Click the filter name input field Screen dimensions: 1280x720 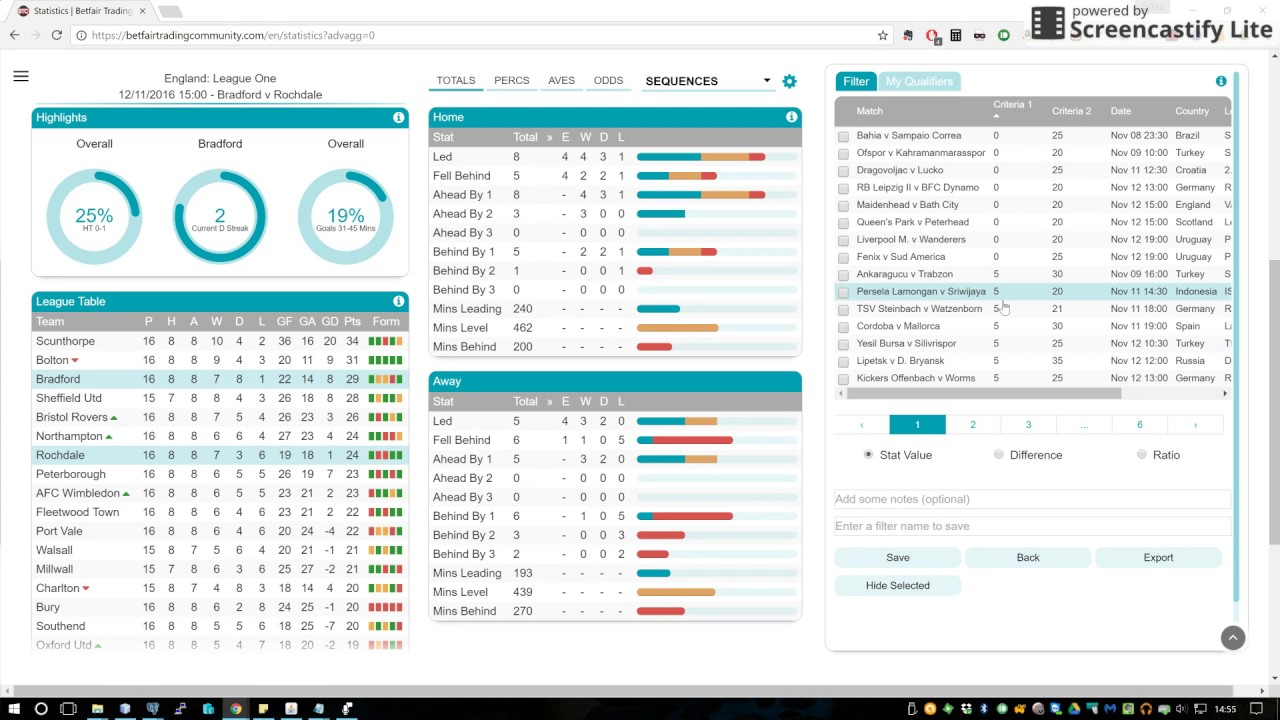click(x=1031, y=526)
